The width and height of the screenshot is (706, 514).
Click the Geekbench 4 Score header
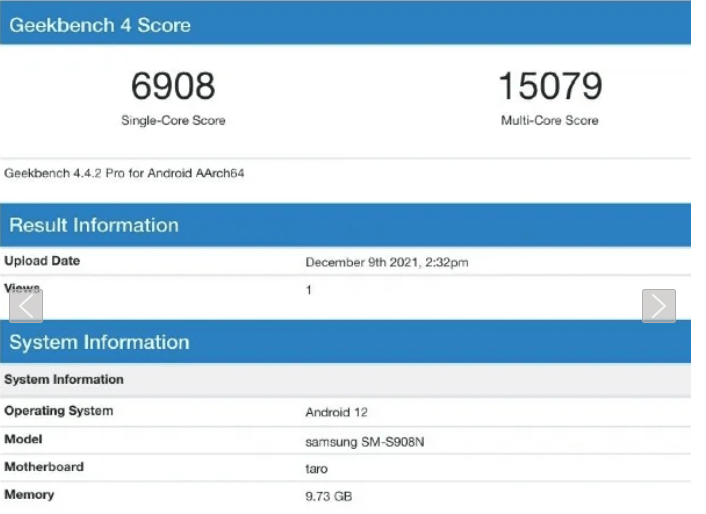(x=345, y=23)
